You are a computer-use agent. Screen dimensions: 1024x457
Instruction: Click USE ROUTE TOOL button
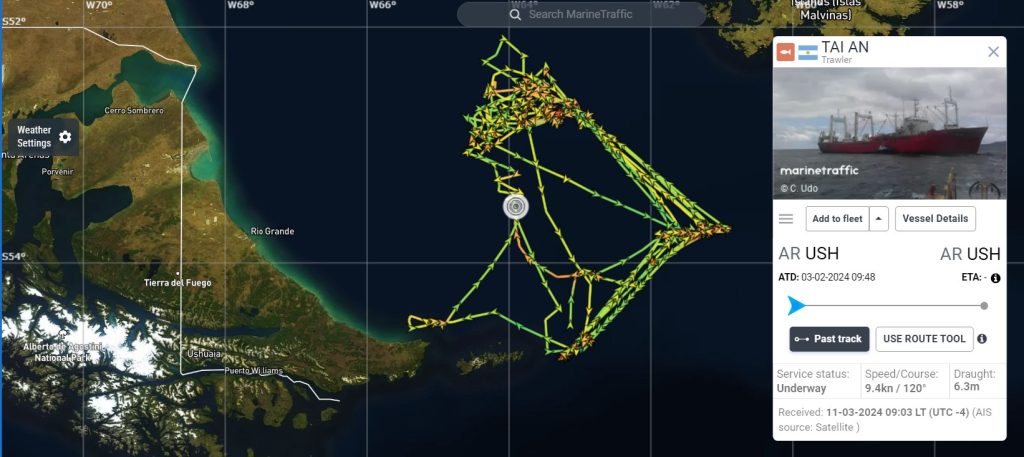click(924, 339)
